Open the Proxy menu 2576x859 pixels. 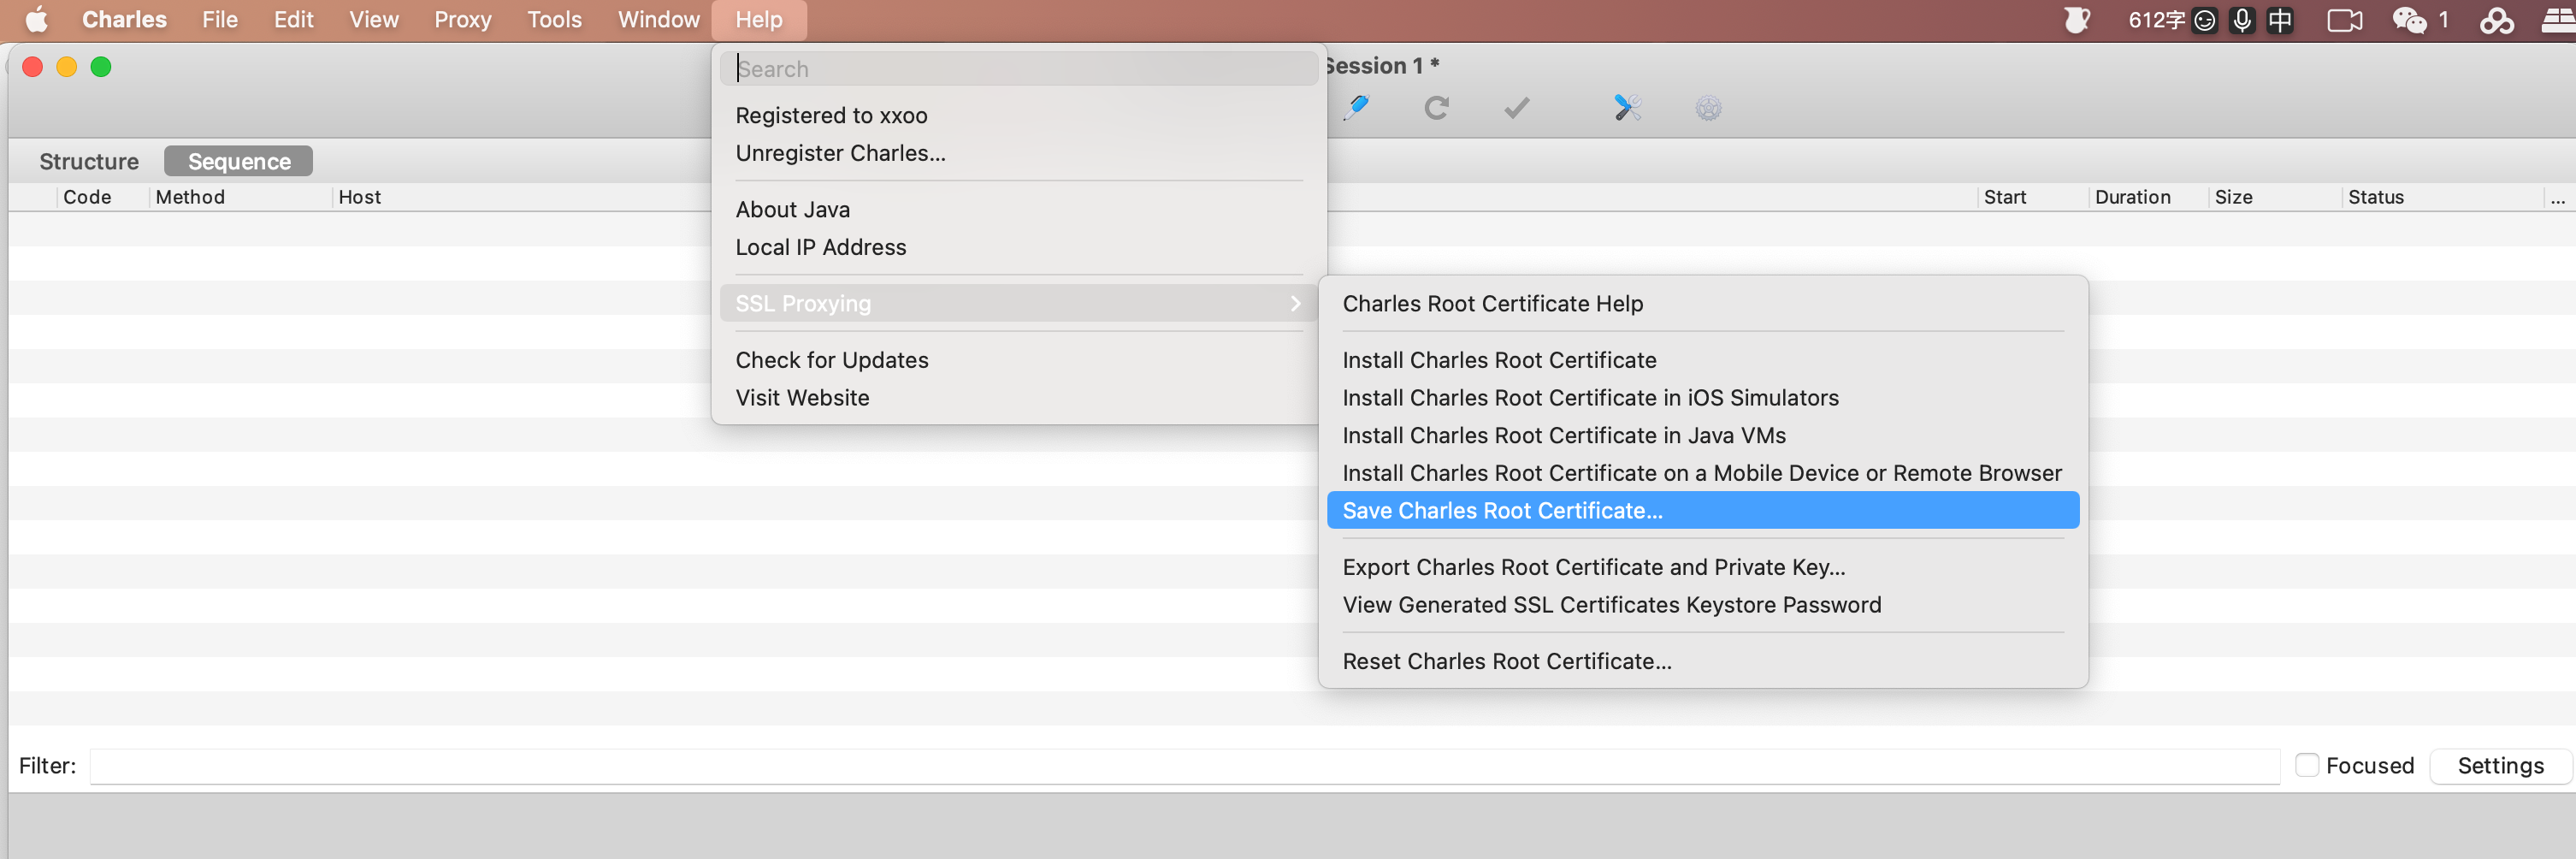pos(462,20)
